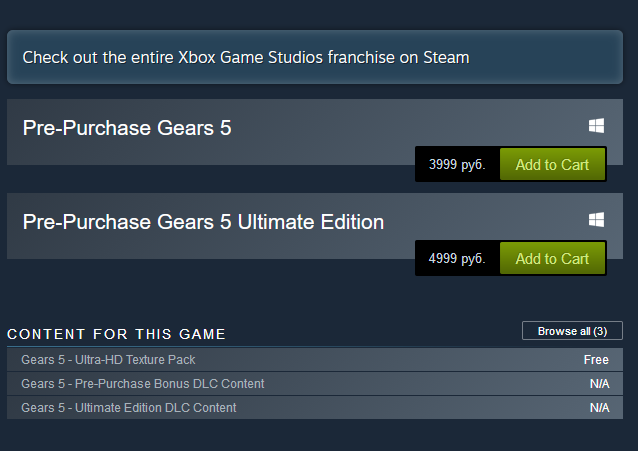Open Gears 5 Ultra-HD Texture Pack DLC
This screenshot has width=638, height=451.
click(109, 360)
